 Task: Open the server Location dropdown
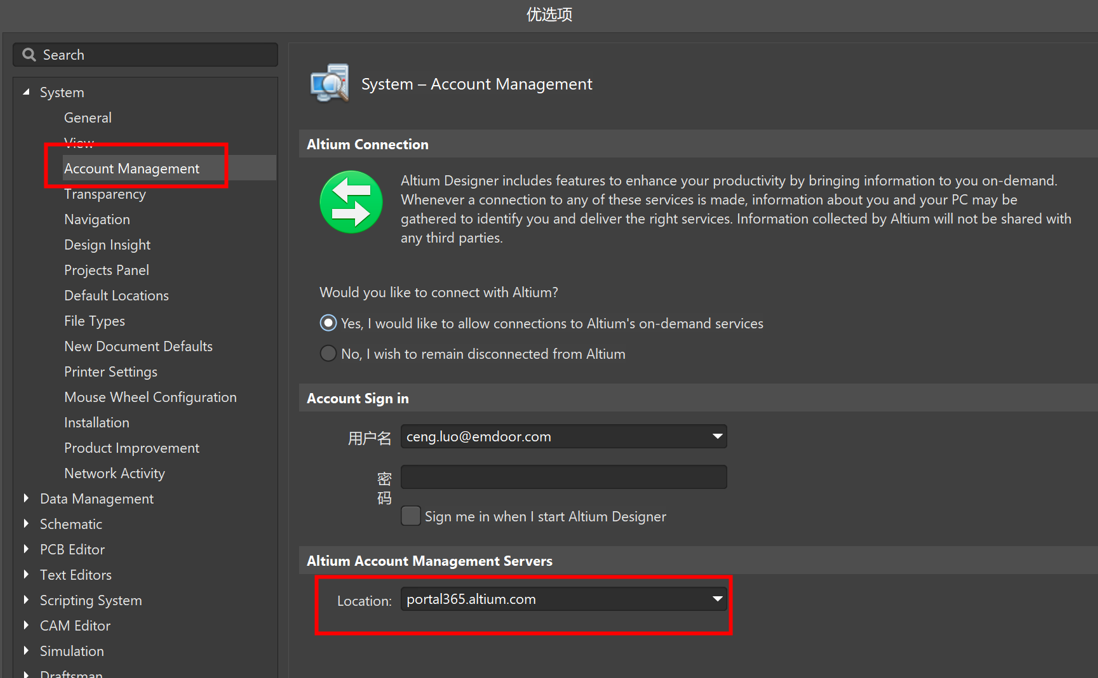717,599
